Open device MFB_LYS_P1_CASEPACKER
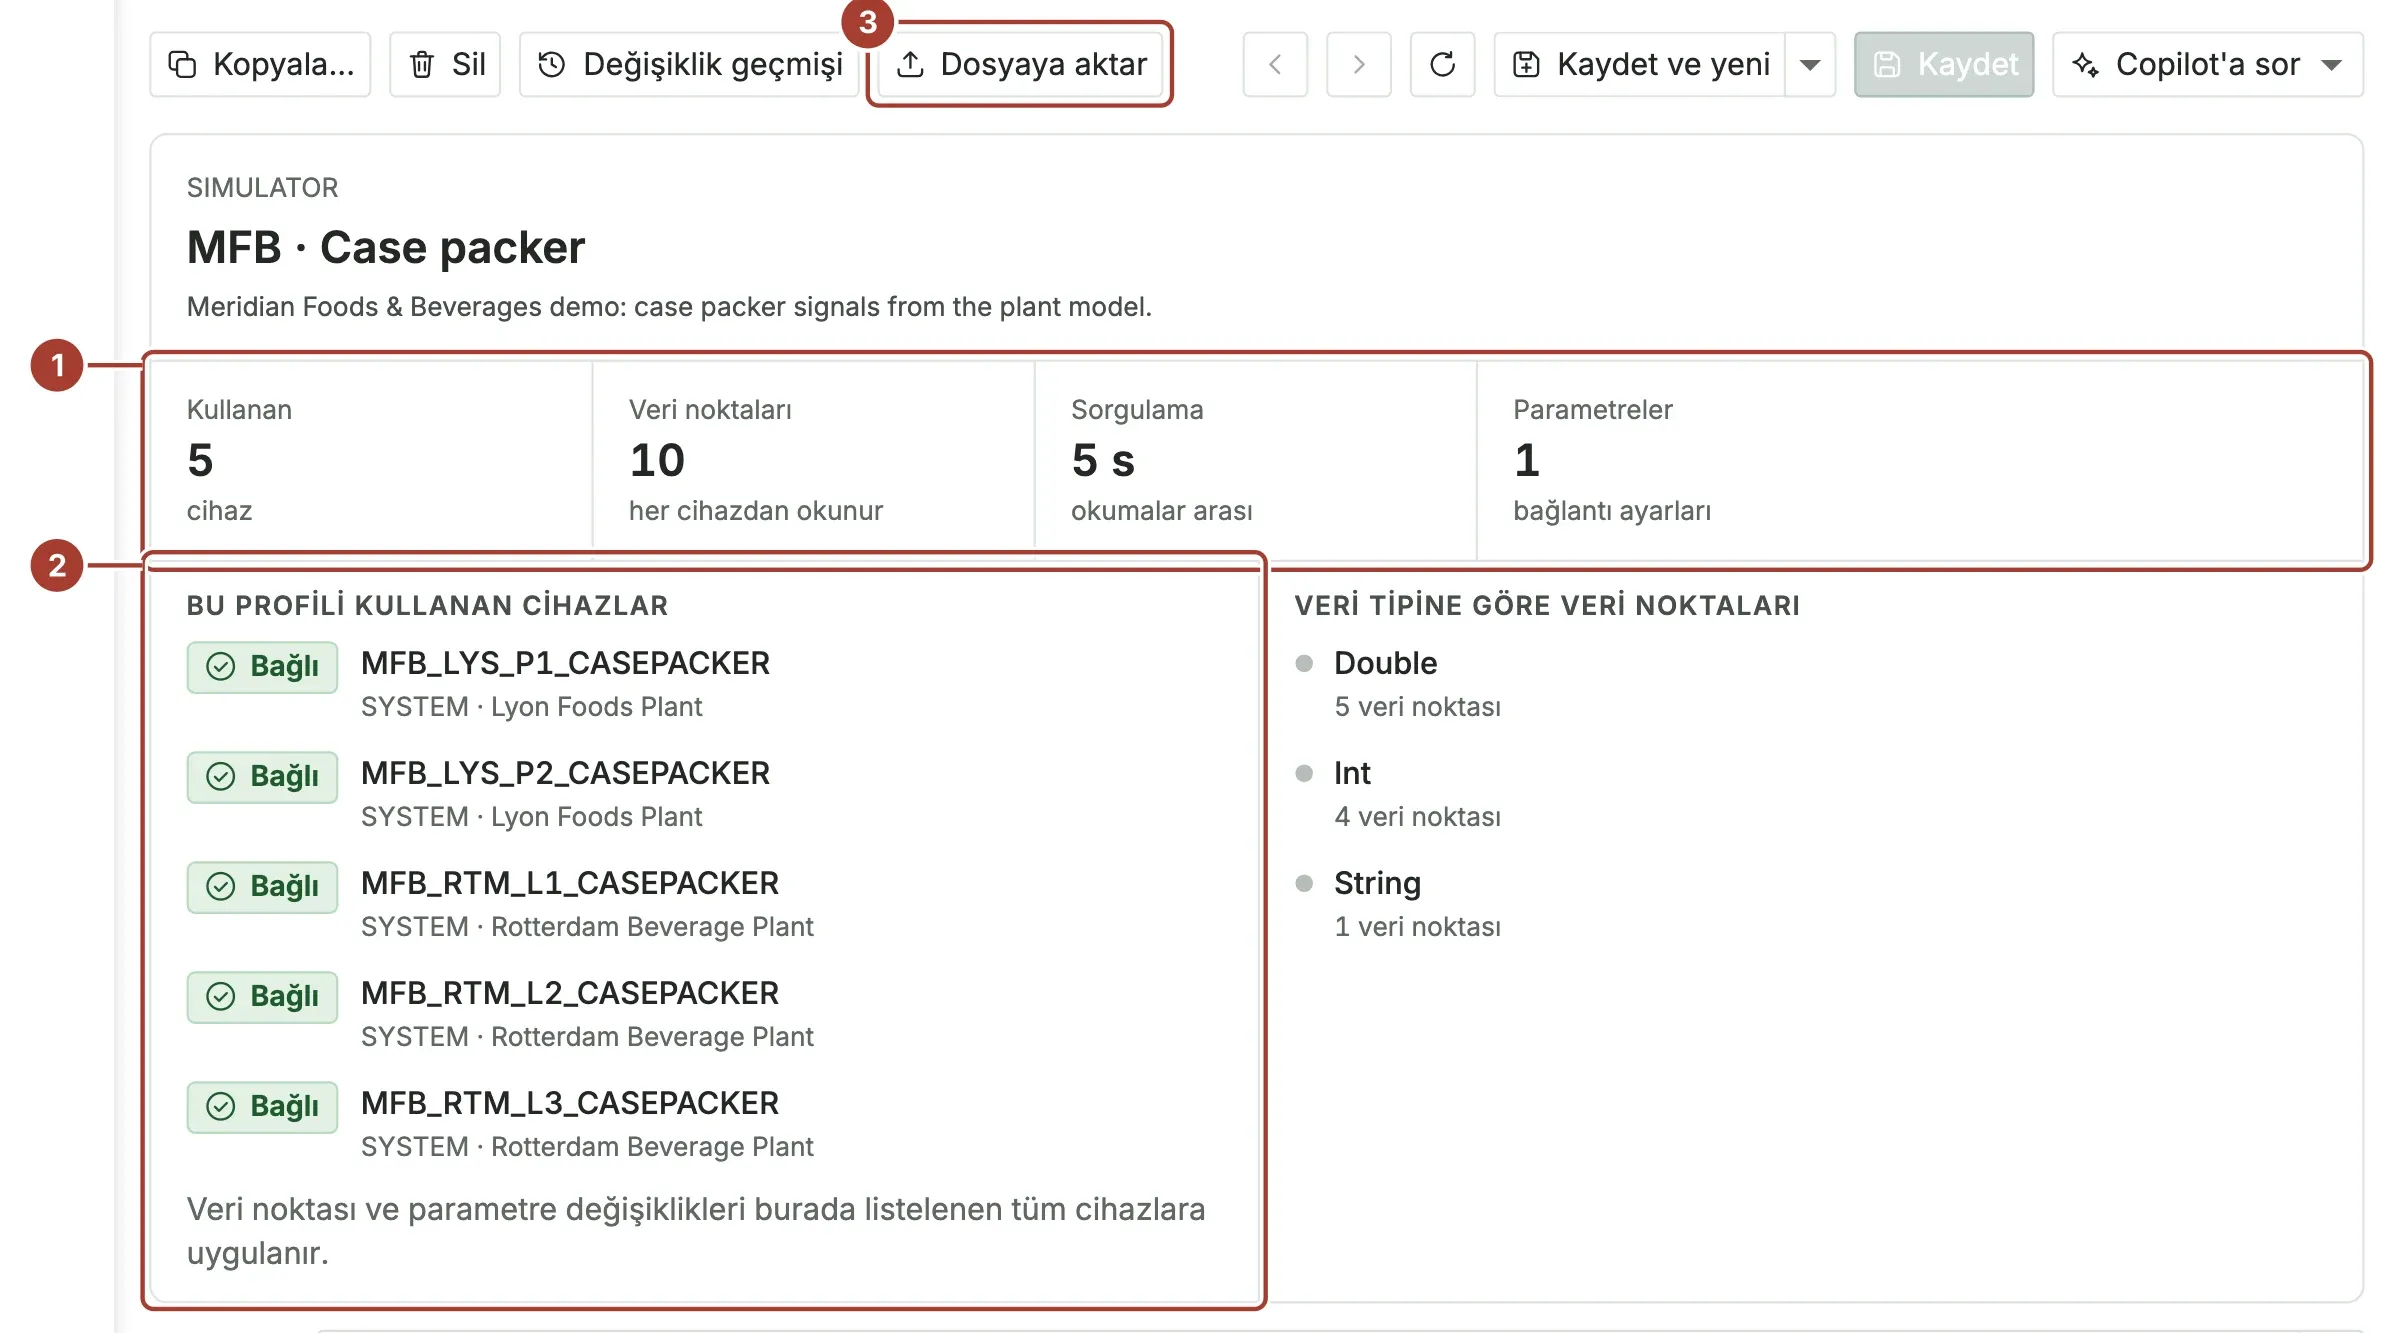Image resolution: width=2400 pixels, height=1333 pixels. (x=565, y=663)
